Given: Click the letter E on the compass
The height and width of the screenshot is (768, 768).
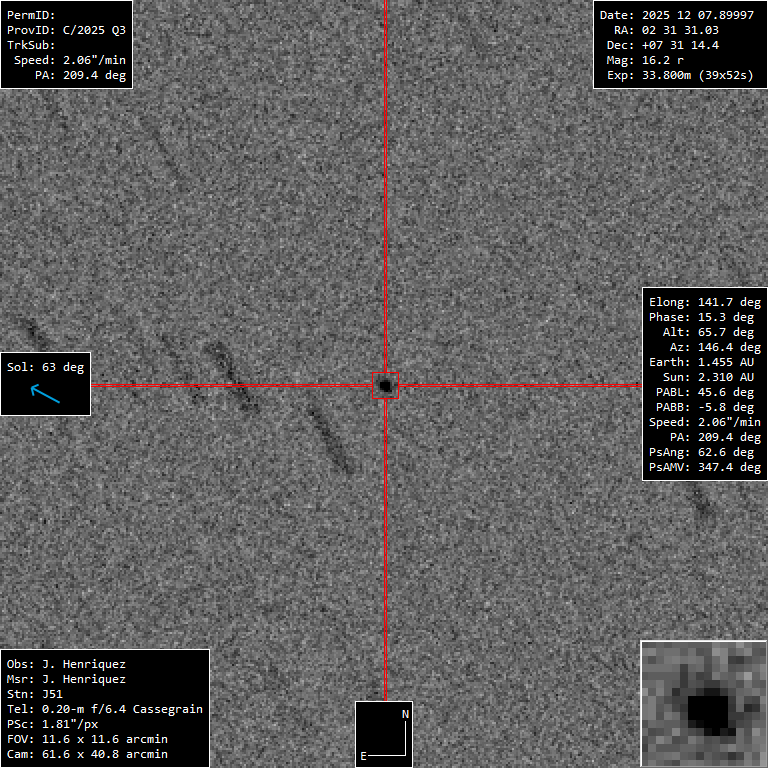Looking at the screenshot, I should (363, 756).
